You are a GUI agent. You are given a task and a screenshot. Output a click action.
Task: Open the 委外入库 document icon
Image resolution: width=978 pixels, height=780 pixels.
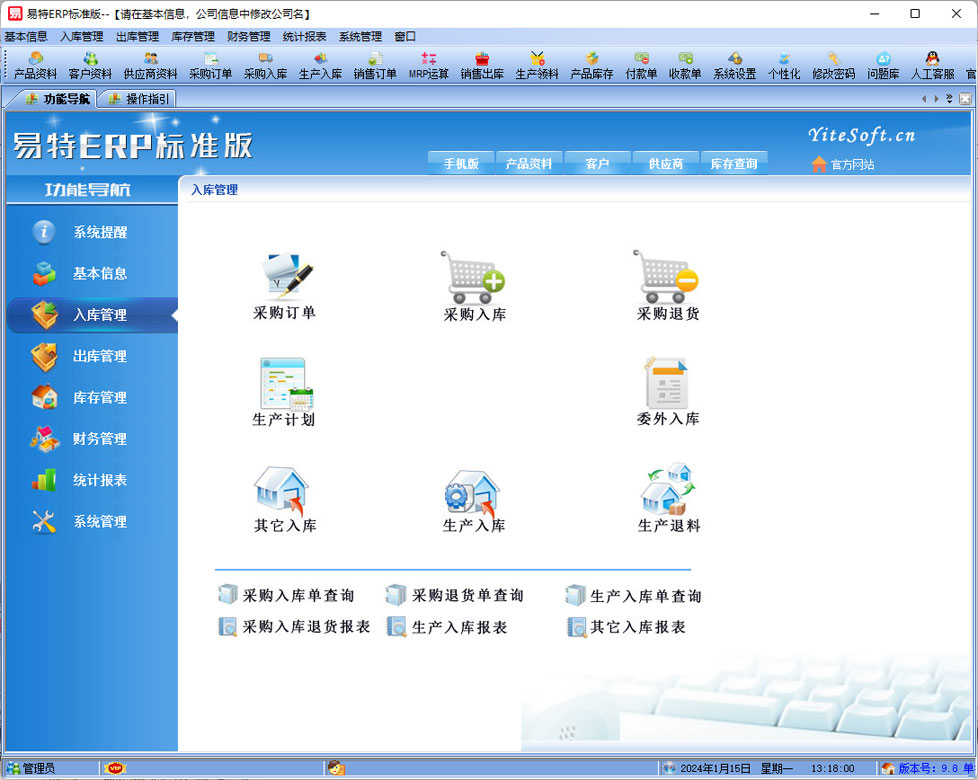coord(667,385)
